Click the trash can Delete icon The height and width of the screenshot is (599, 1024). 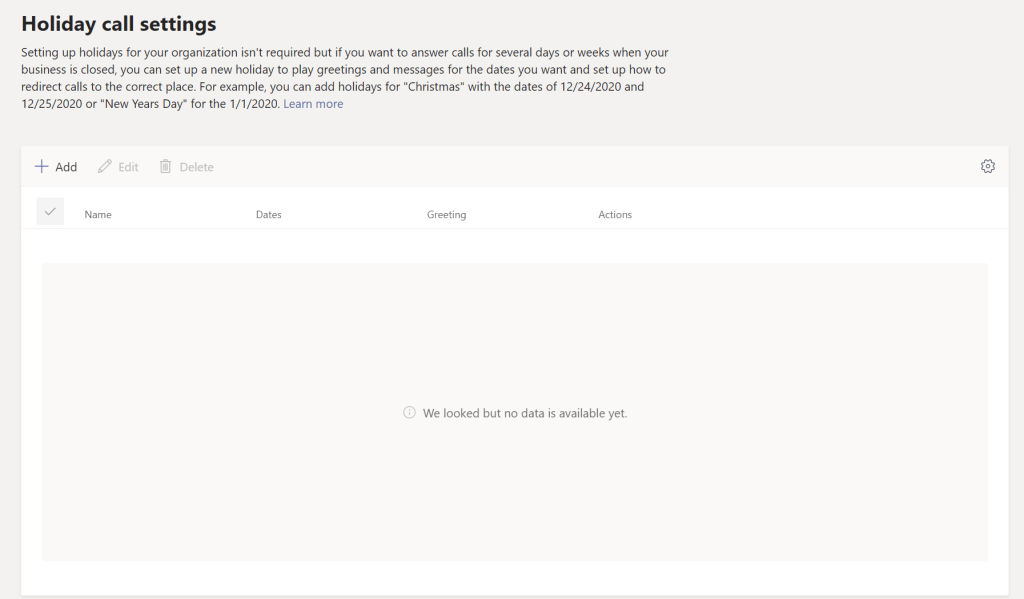(x=166, y=167)
